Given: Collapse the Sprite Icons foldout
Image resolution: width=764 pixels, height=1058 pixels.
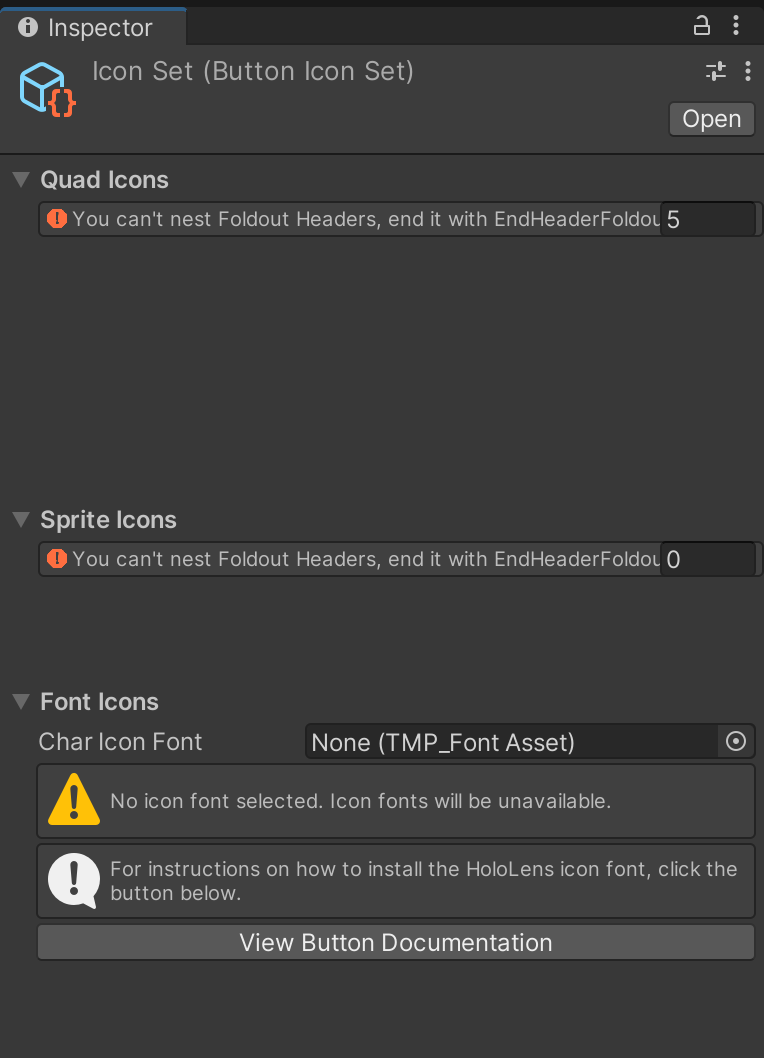Looking at the screenshot, I should [x=20, y=519].
